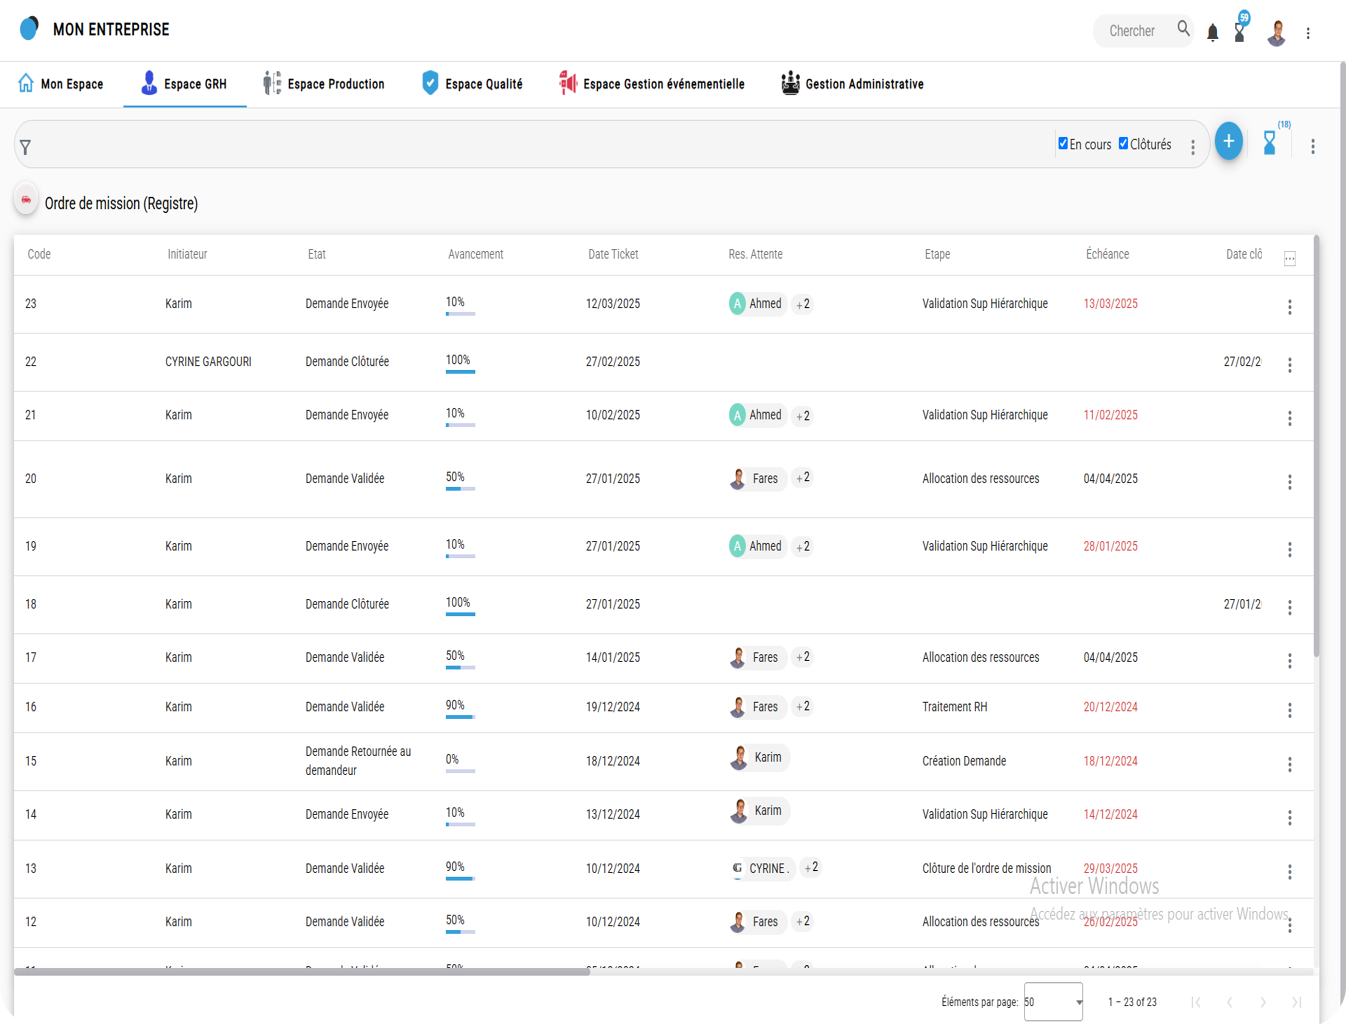Open the hourglass pending tasks icon

click(x=1269, y=143)
